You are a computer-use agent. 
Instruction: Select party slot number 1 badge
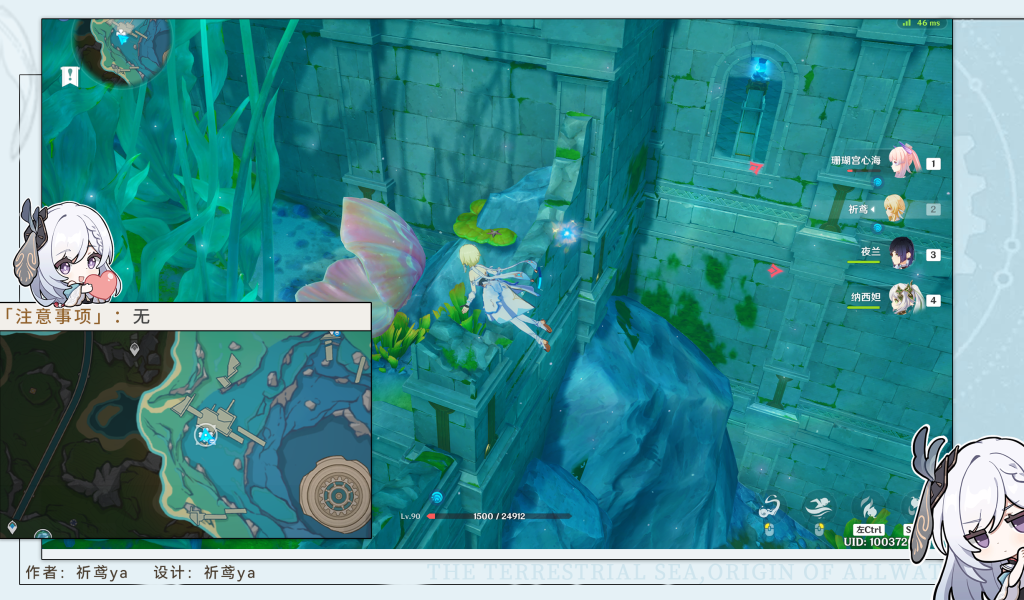[933, 164]
